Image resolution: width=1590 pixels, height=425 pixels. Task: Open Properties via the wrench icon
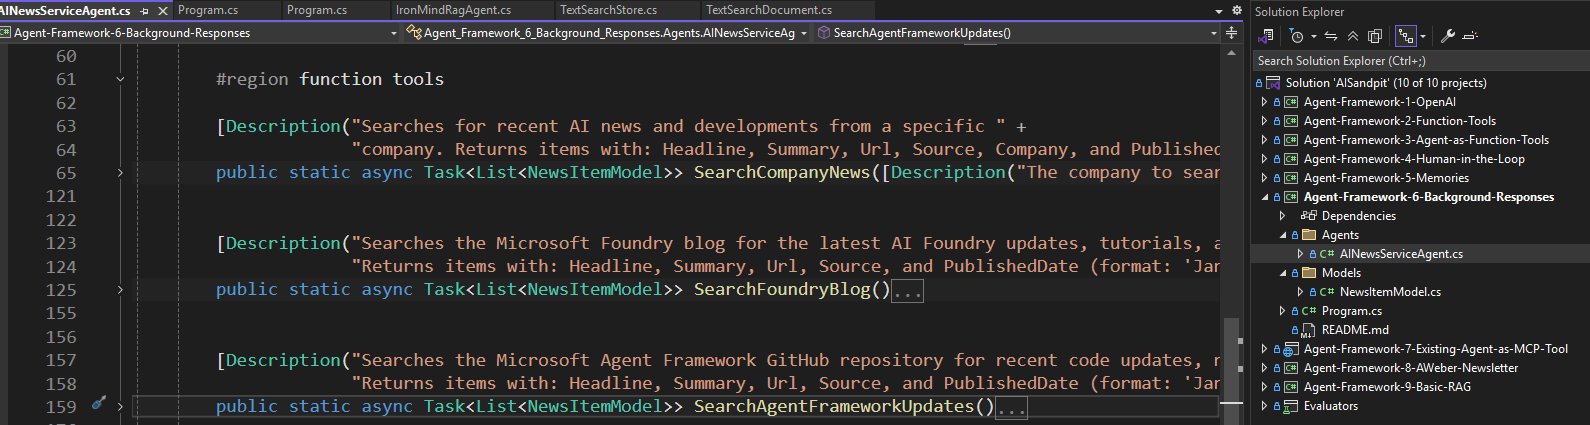click(x=1447, y=36)
